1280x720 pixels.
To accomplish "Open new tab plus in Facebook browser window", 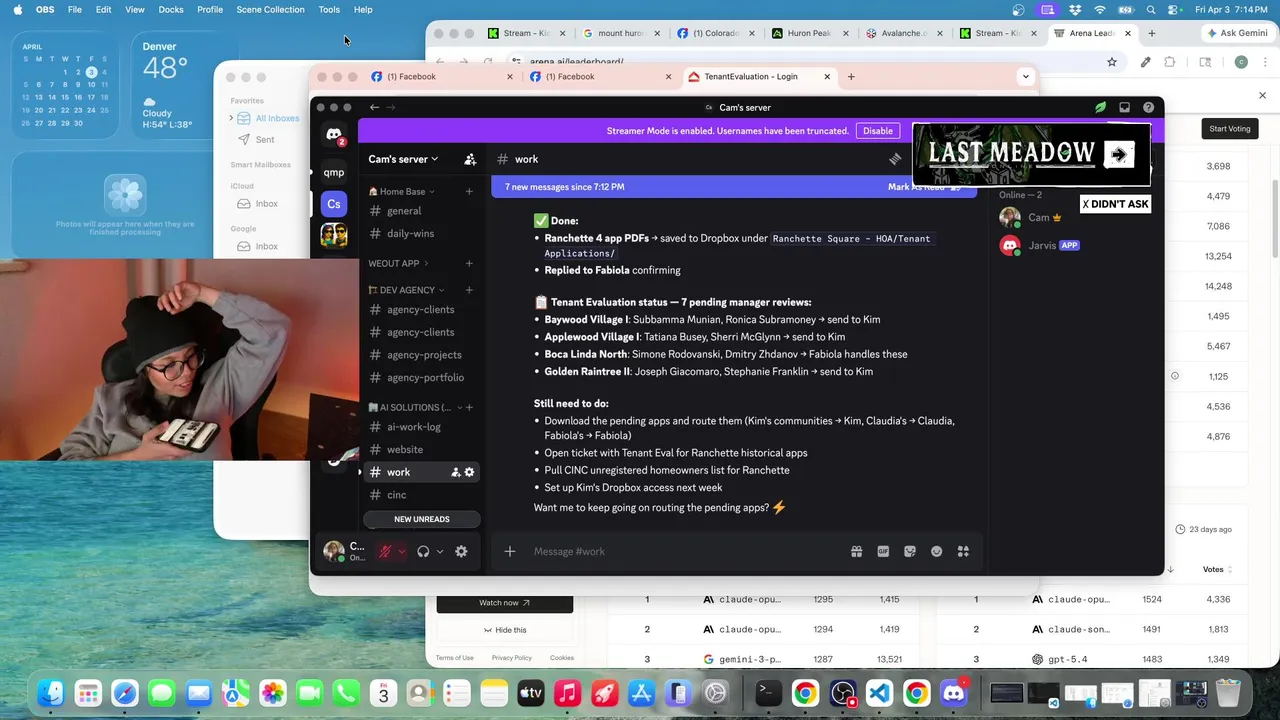I will [x=851, y=76].
